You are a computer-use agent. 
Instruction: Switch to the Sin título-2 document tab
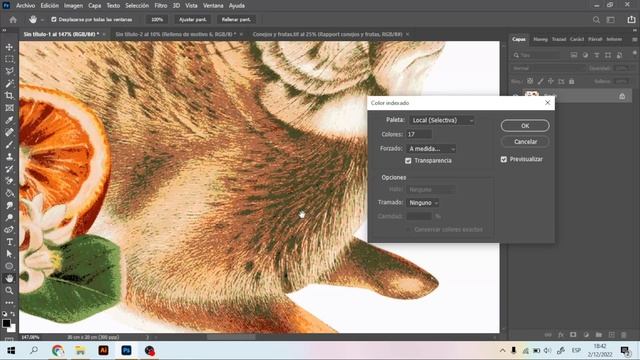pyautogui.click(x=176, y=34)
